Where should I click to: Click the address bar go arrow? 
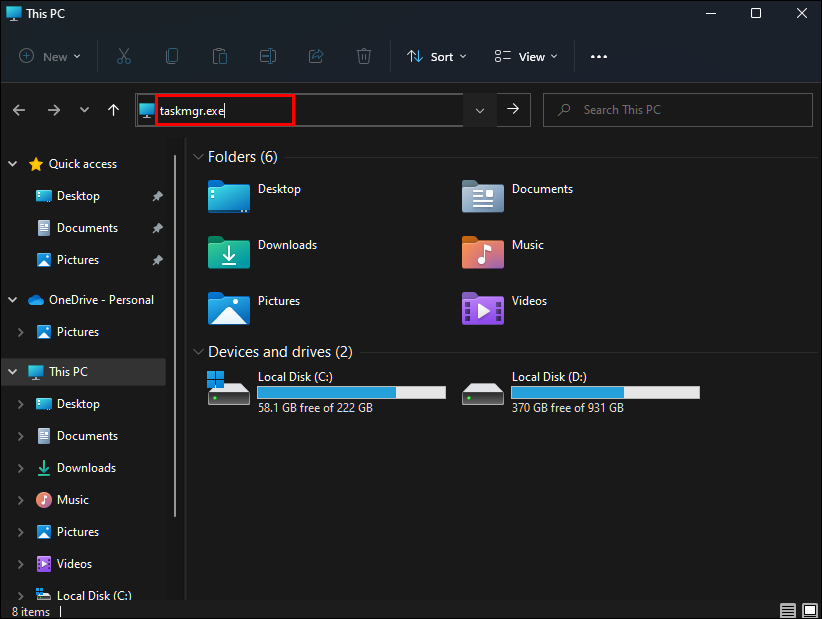tap(513, 110)
